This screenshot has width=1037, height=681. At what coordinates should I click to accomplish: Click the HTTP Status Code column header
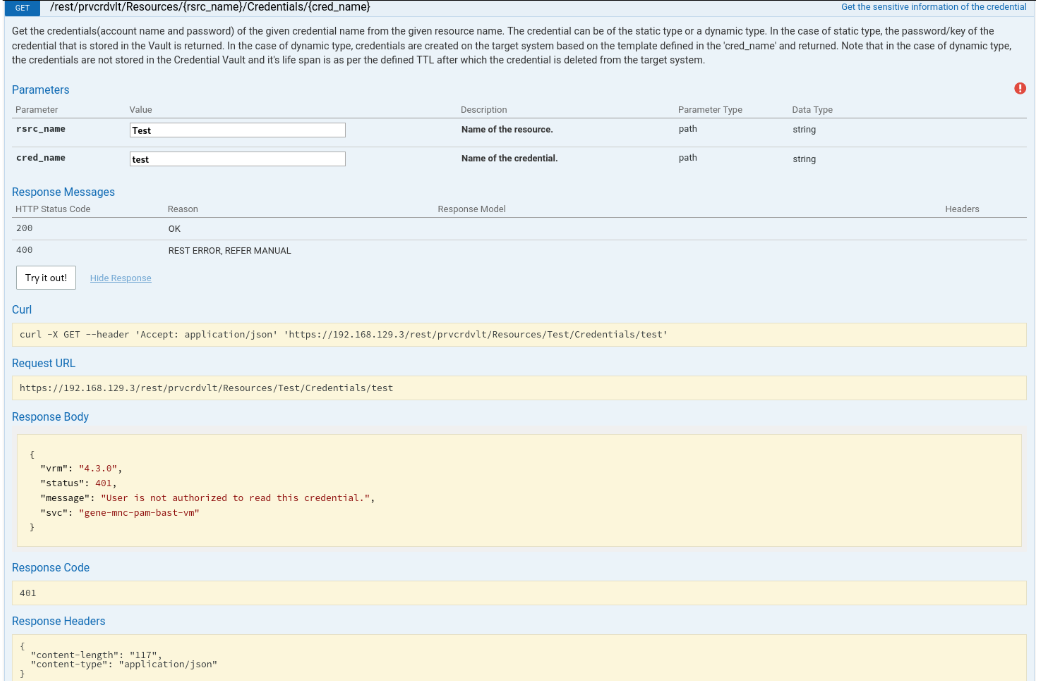53,209
